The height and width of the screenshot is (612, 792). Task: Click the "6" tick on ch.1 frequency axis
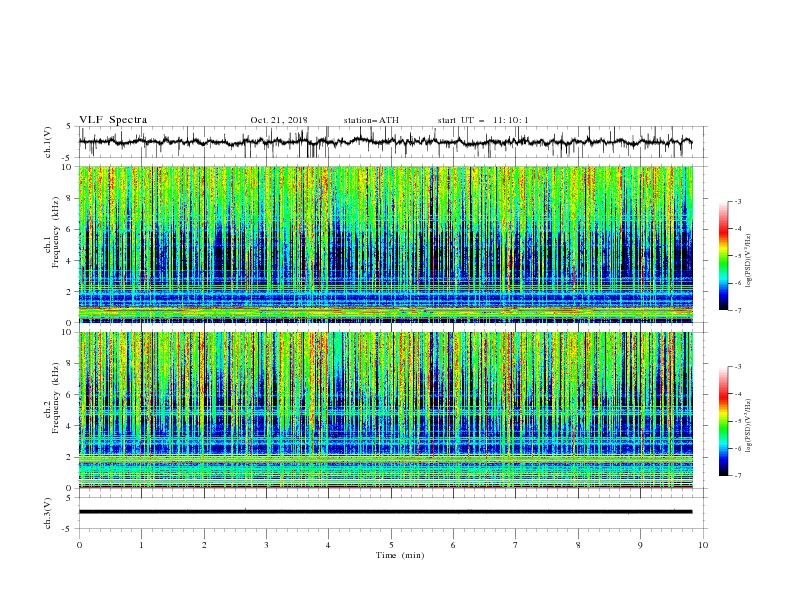pos(70,229)
